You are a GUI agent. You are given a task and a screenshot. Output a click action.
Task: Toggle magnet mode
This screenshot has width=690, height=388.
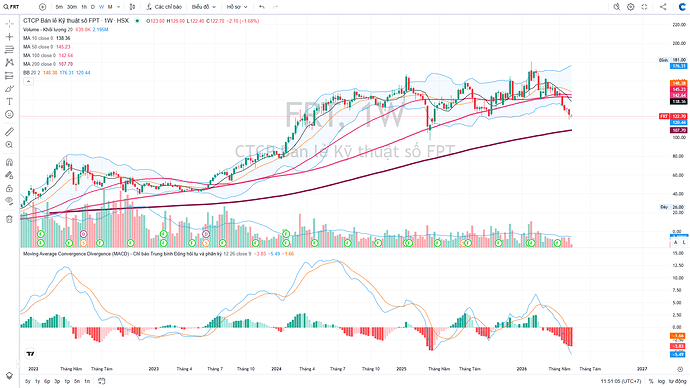(x=9, y=162)
